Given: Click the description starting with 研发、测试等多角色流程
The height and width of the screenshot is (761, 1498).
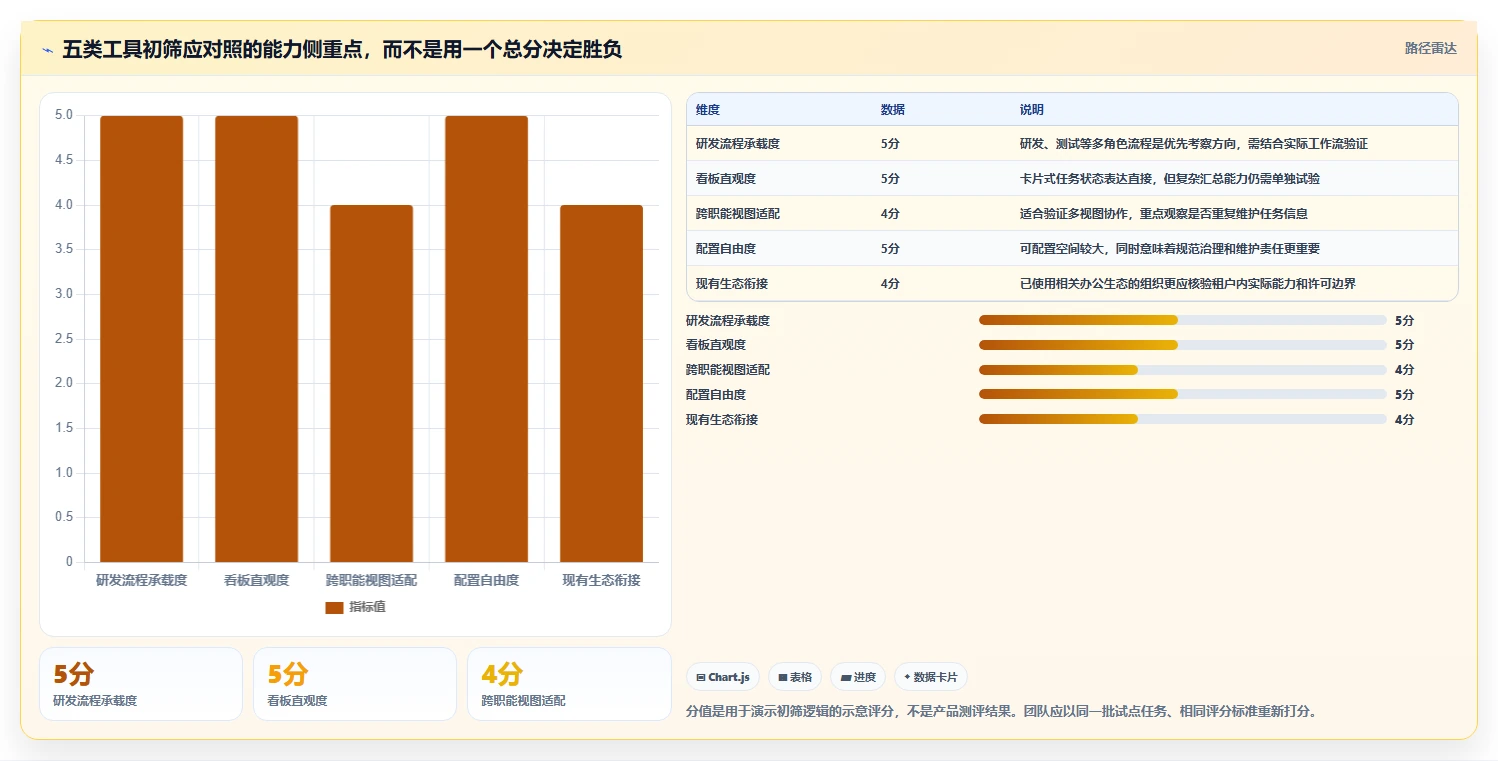Looking at the screenshot, I should 1194,144.
